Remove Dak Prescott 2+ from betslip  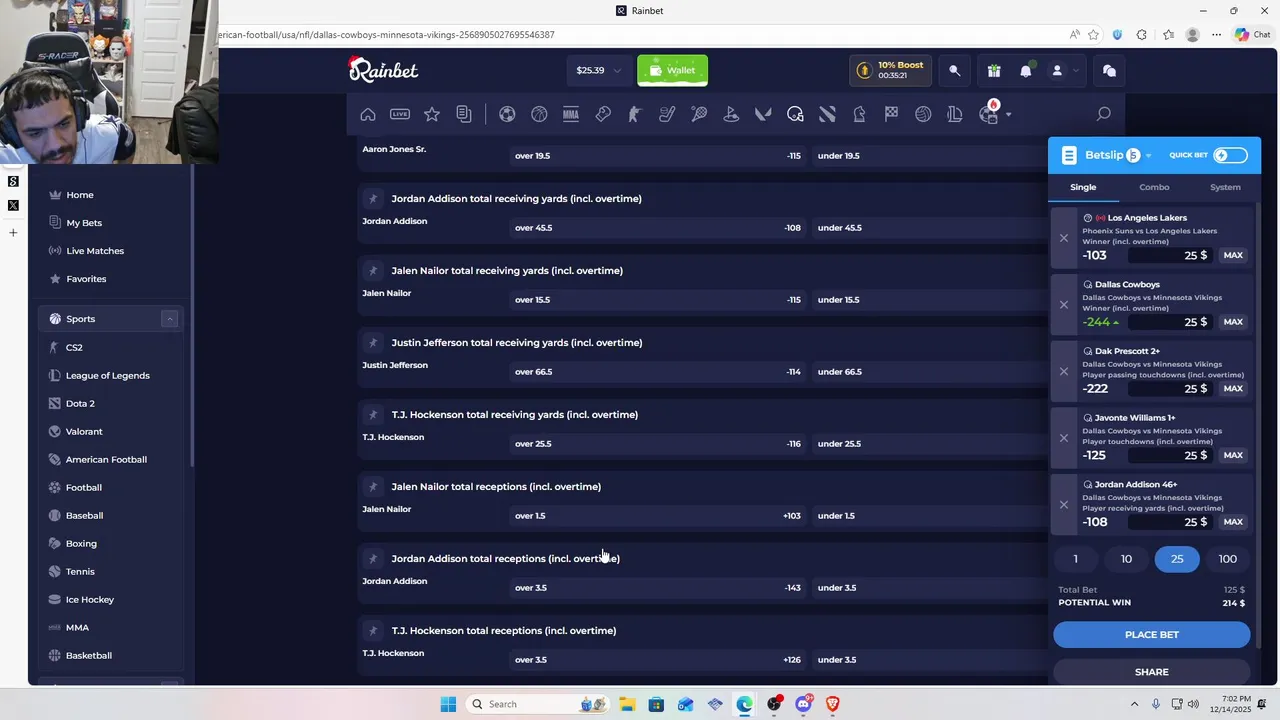1064,371
